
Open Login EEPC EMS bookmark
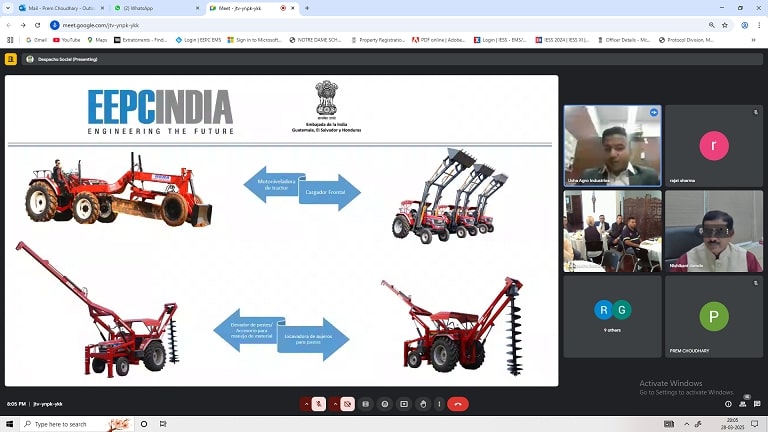pyautogui.click(x=198, y=40)
